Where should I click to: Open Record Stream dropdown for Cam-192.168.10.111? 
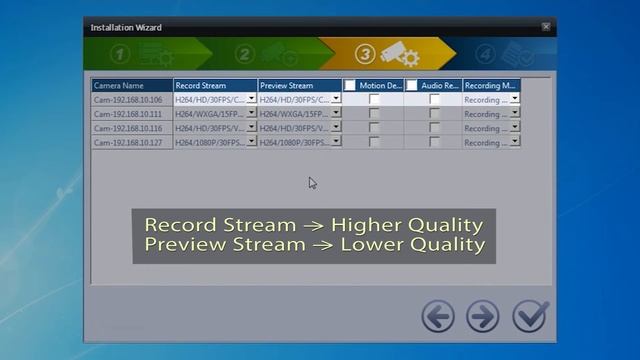pos(251,113)
